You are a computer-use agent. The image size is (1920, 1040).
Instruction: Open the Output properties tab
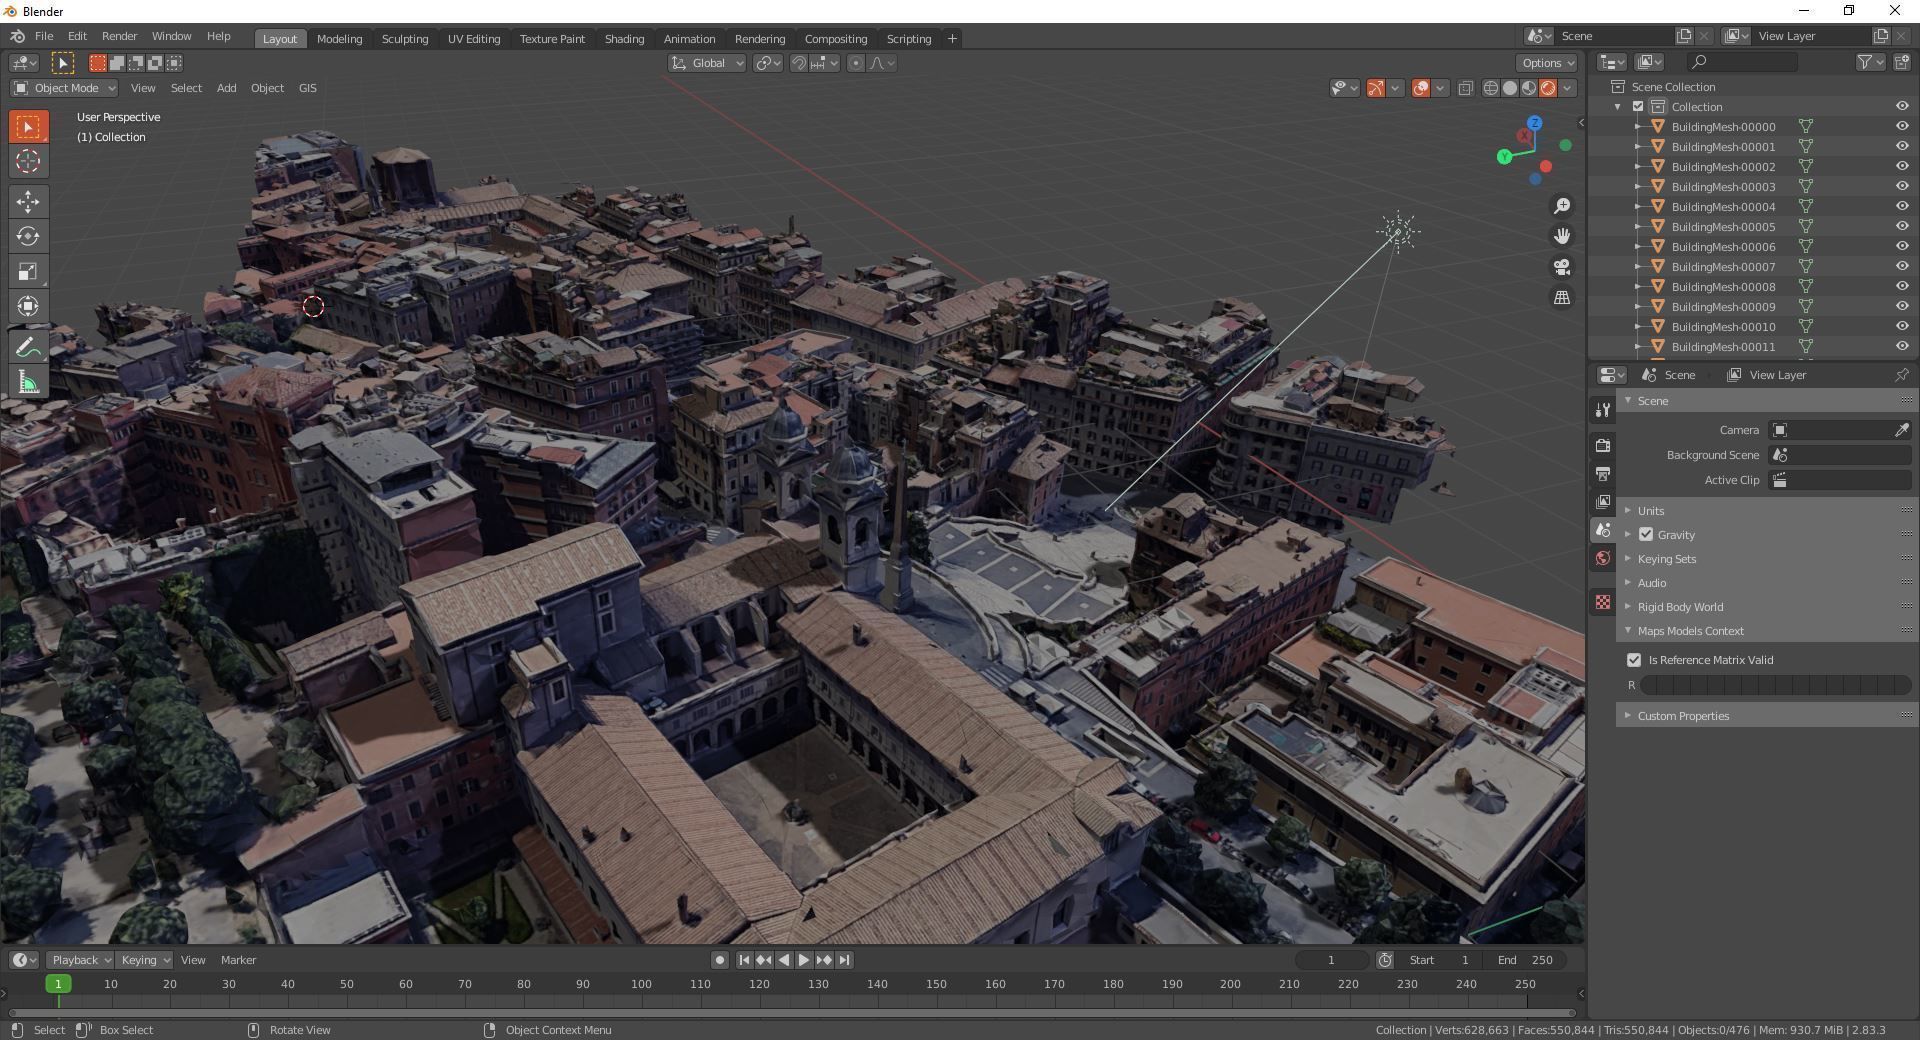(1603, 473)
